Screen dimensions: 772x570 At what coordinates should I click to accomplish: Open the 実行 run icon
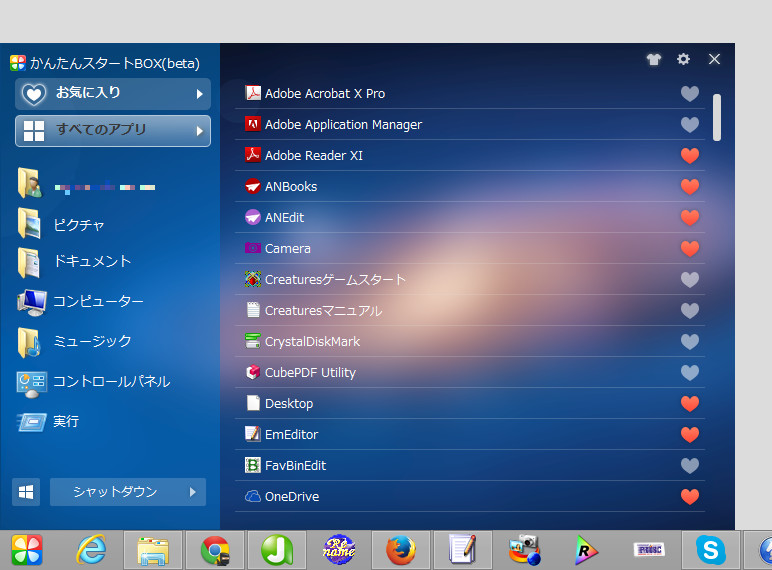pos(32,422)
